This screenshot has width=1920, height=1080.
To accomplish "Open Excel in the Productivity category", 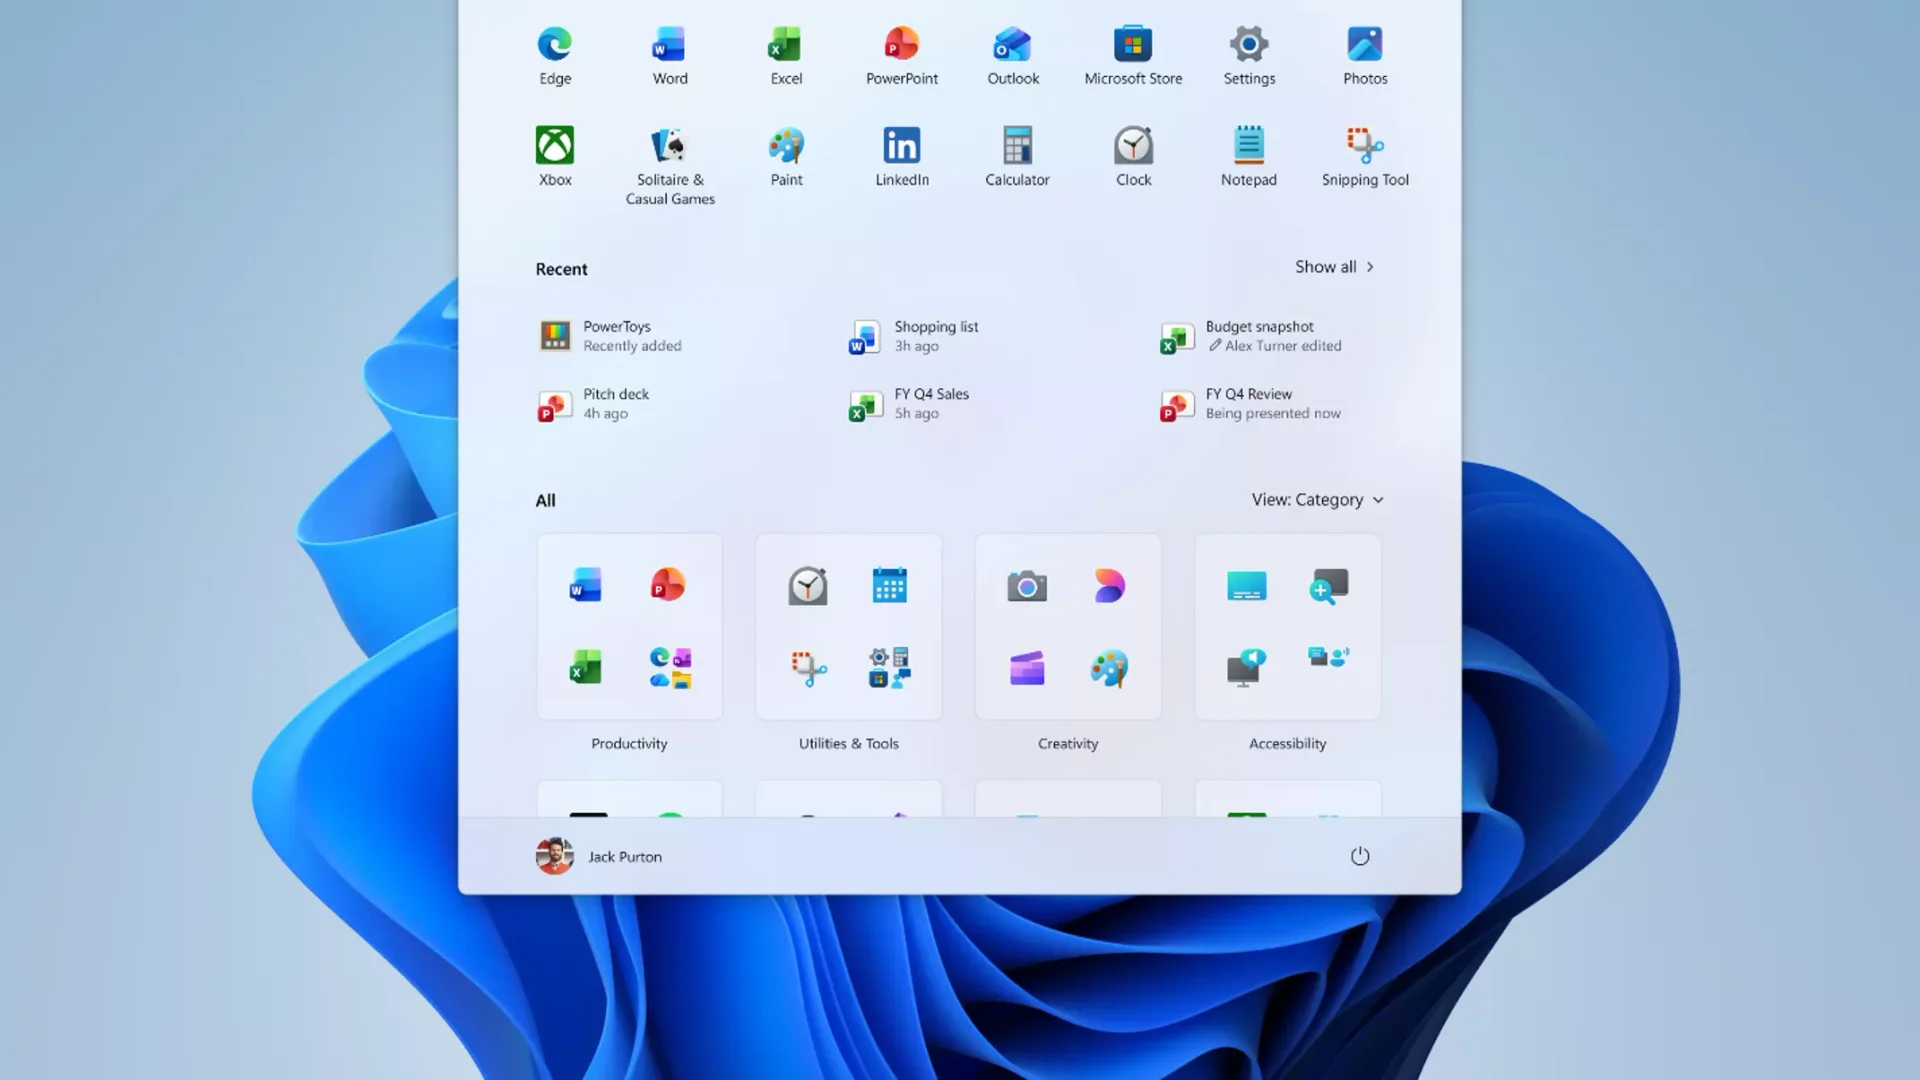I will [585, 668].
